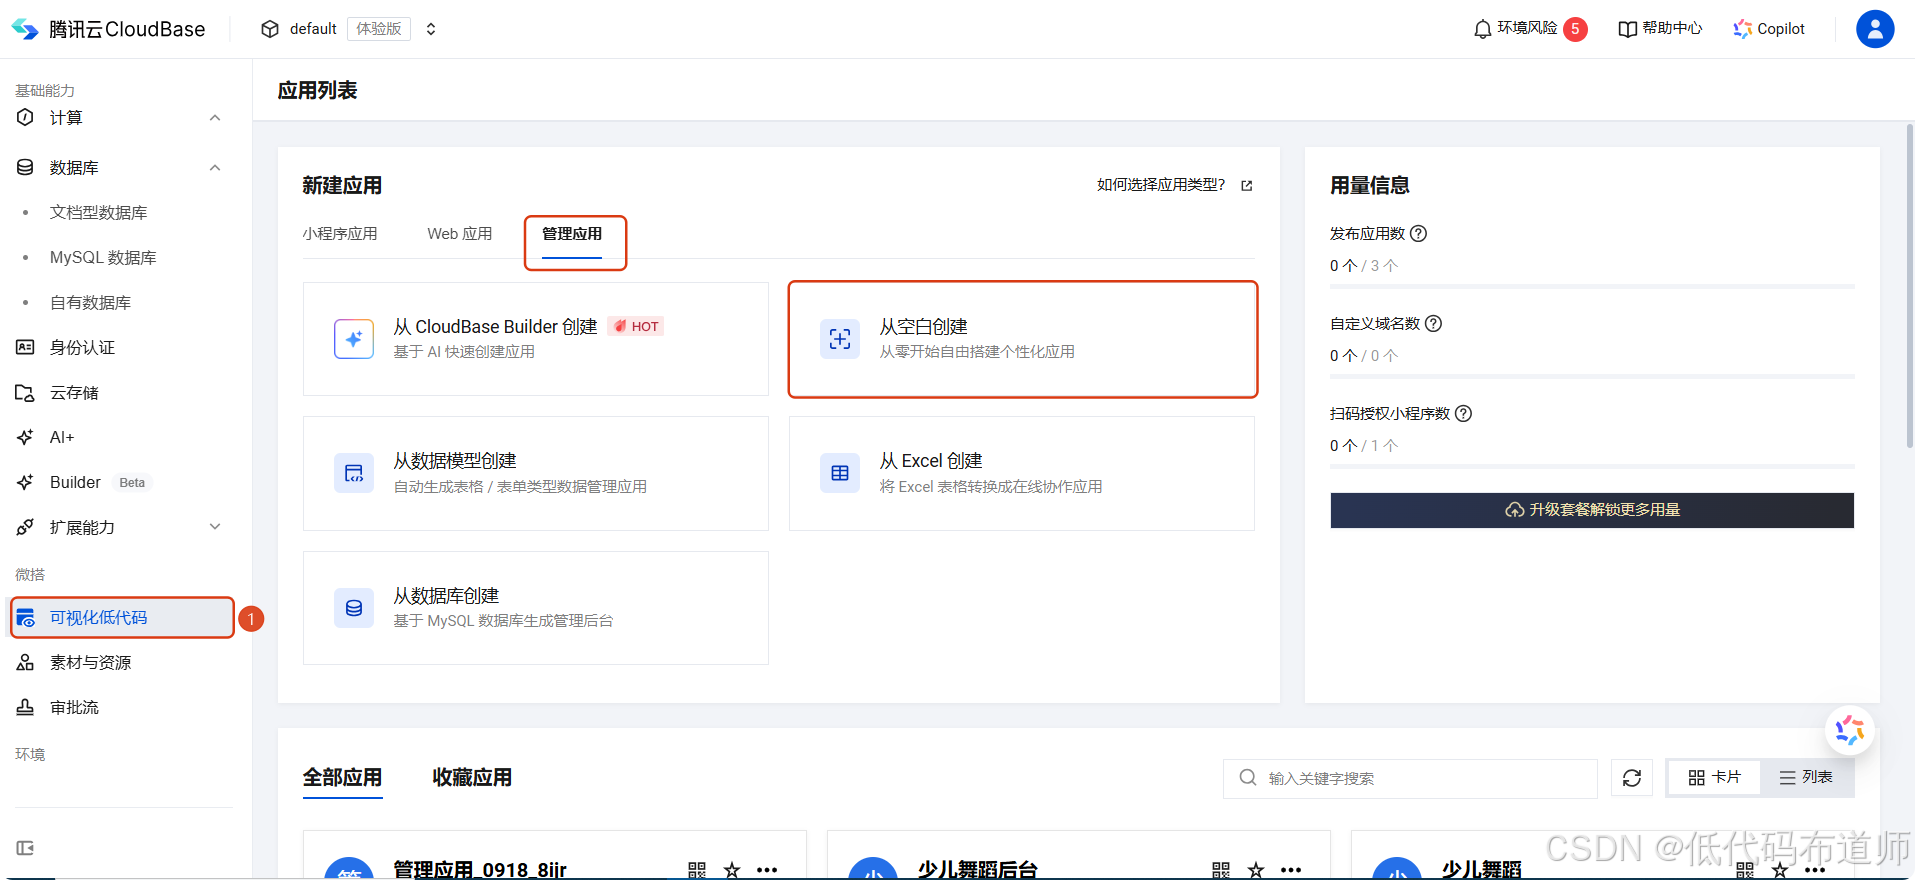The image size is (1915, 880).
Task: Open the environment switcher arrows beside default
Action: click(431, 29)
